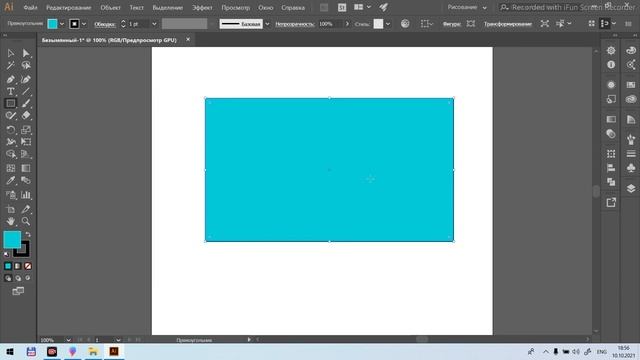Select the Eyedropper tool
The width and height of the screenshot is (640, 360).
point(11,180)
